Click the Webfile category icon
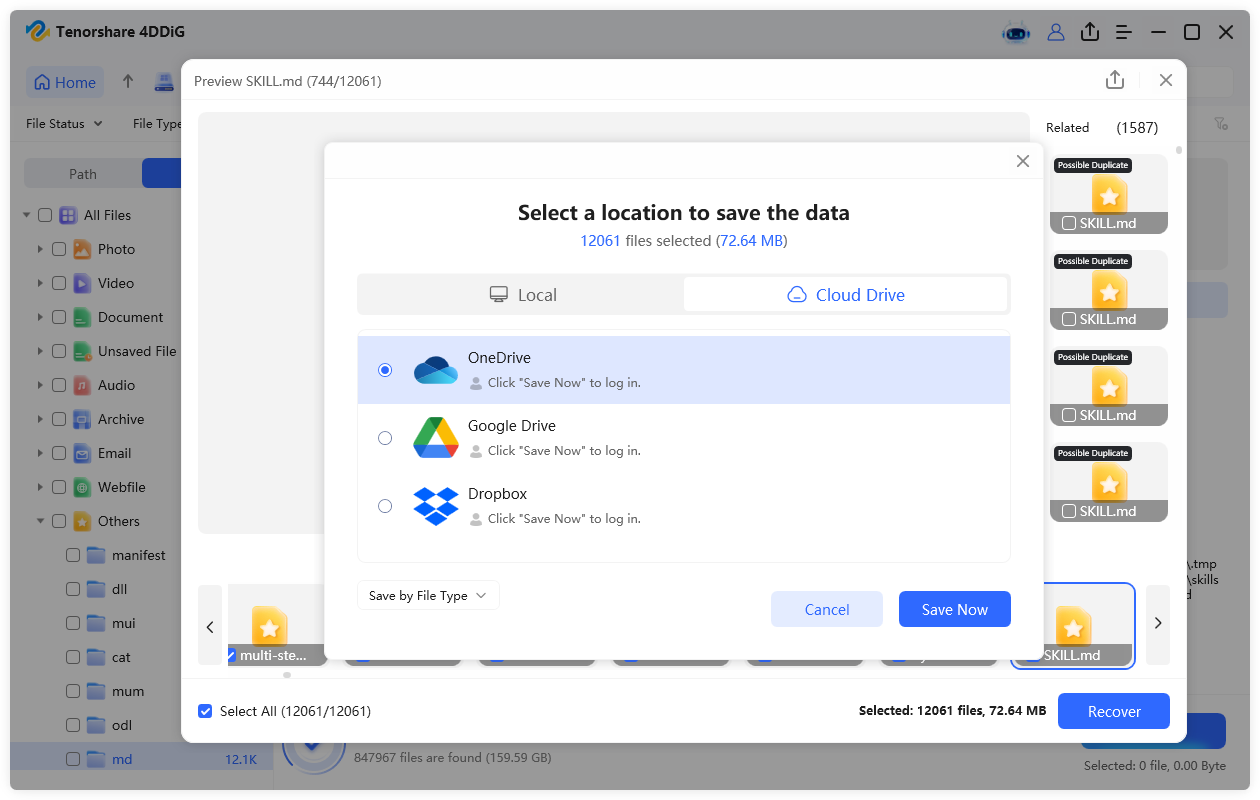Viewport: 1260px width, 800px height. coord(83,487)
